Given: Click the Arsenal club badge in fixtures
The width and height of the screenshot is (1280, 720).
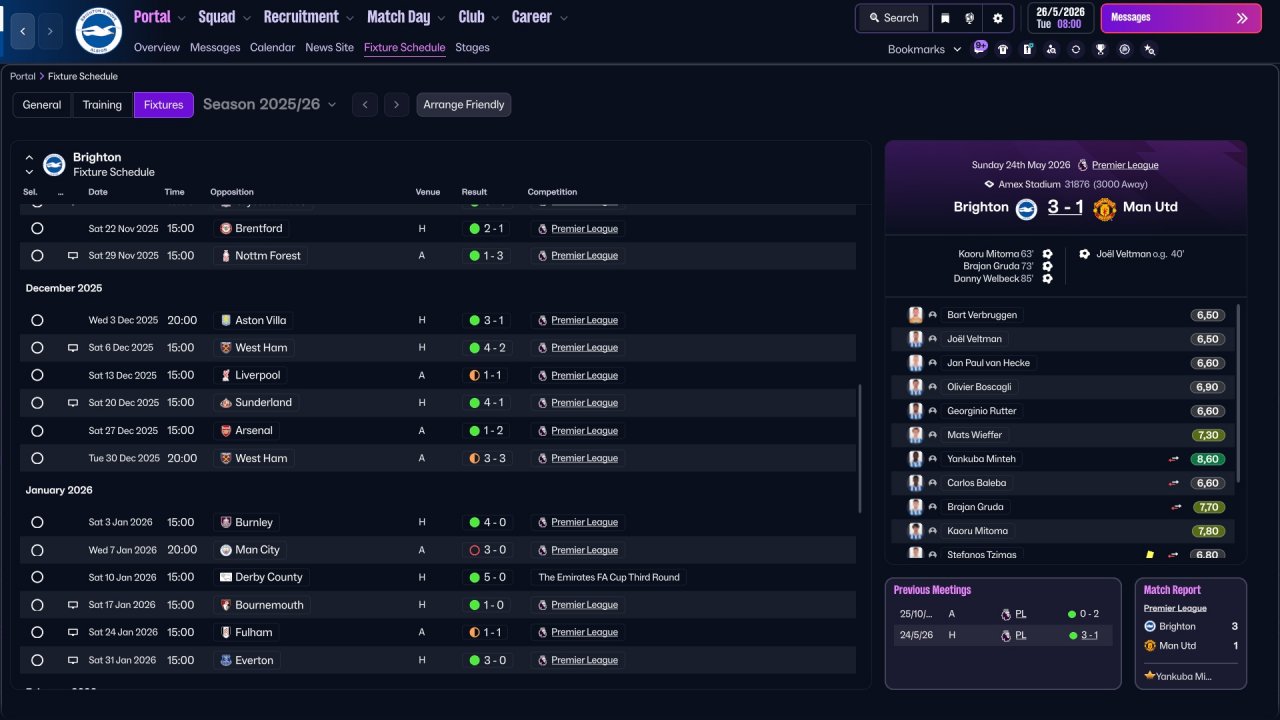Looking at the screenshot, I should pos(226,430).
